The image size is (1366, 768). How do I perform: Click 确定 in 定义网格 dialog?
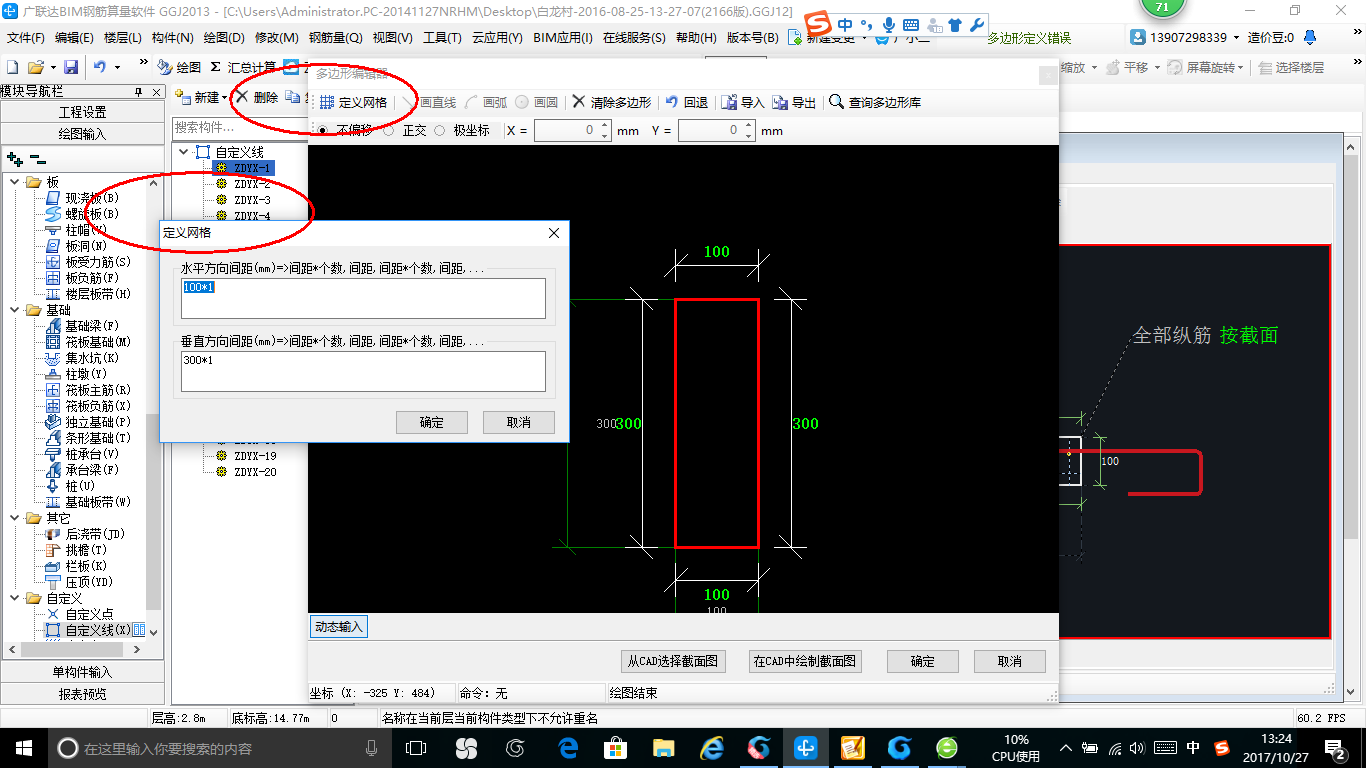tap(432, 422)
